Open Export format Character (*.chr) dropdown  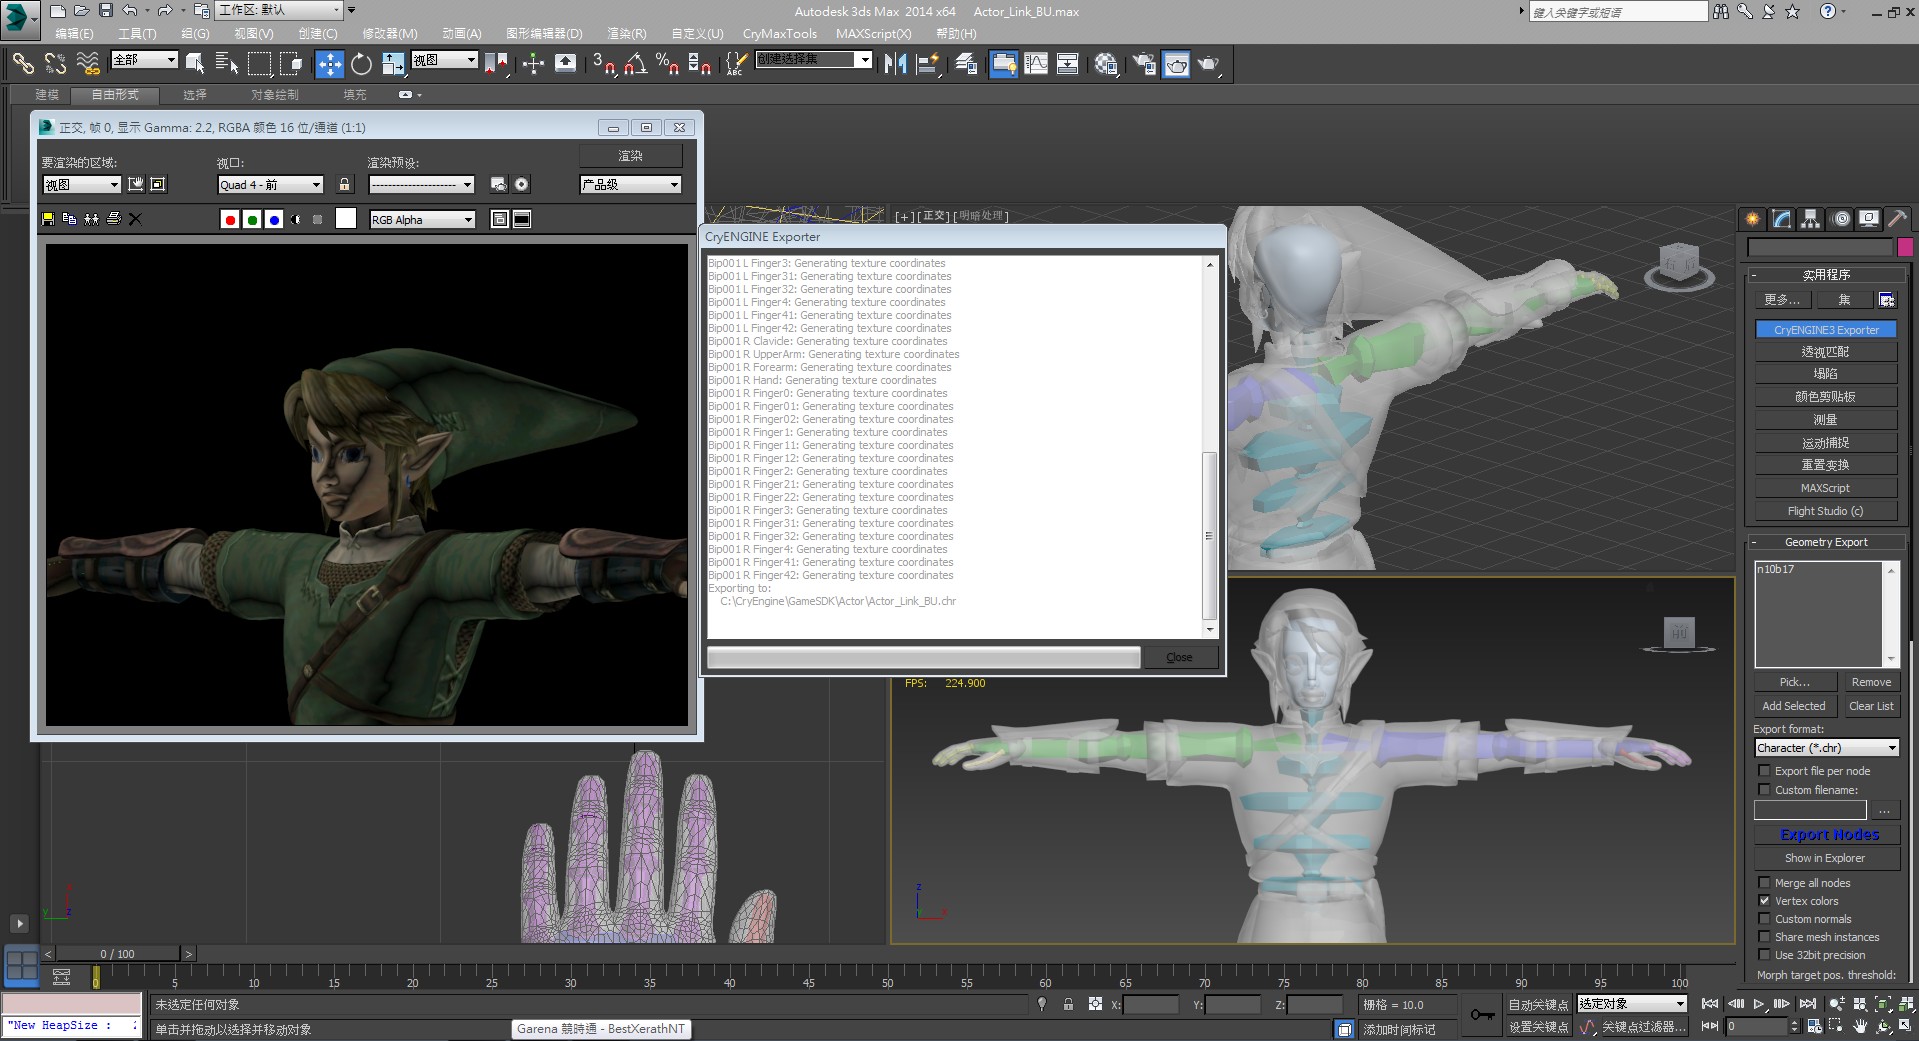[x=1826, y=748]
